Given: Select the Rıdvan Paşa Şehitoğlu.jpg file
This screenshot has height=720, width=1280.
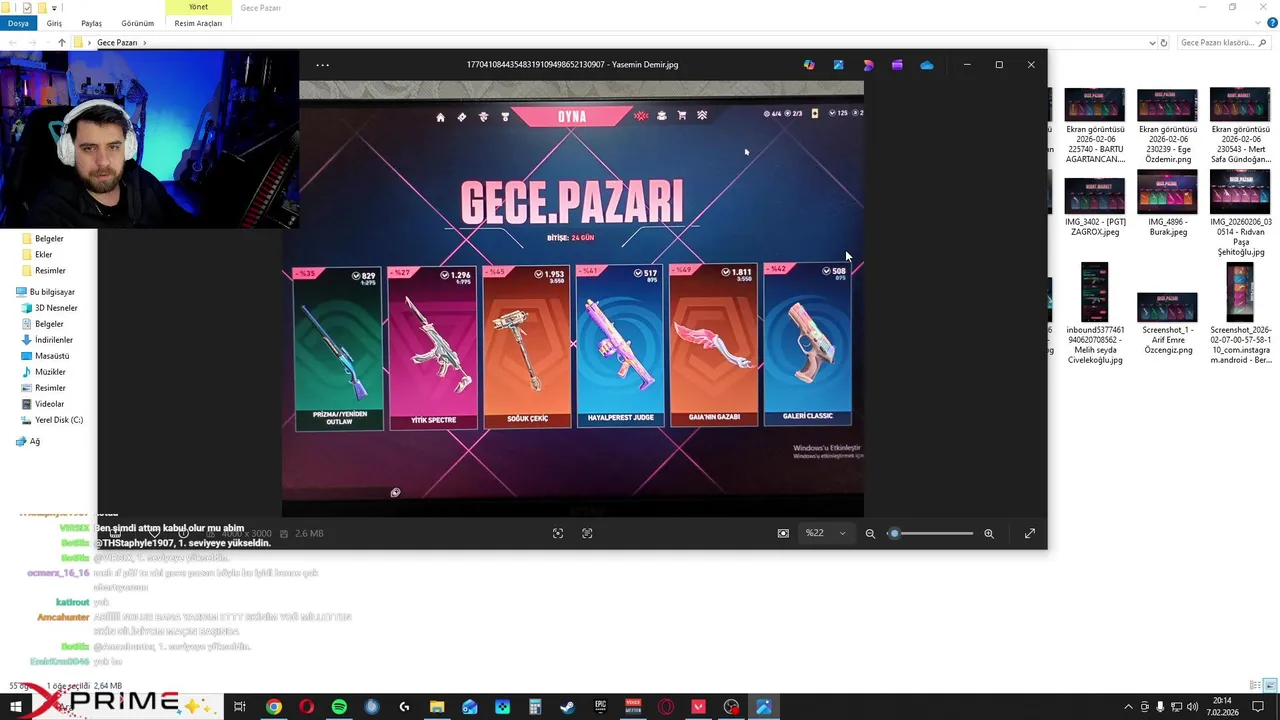Looking at the screenshot, I should tap(1240, 214).
